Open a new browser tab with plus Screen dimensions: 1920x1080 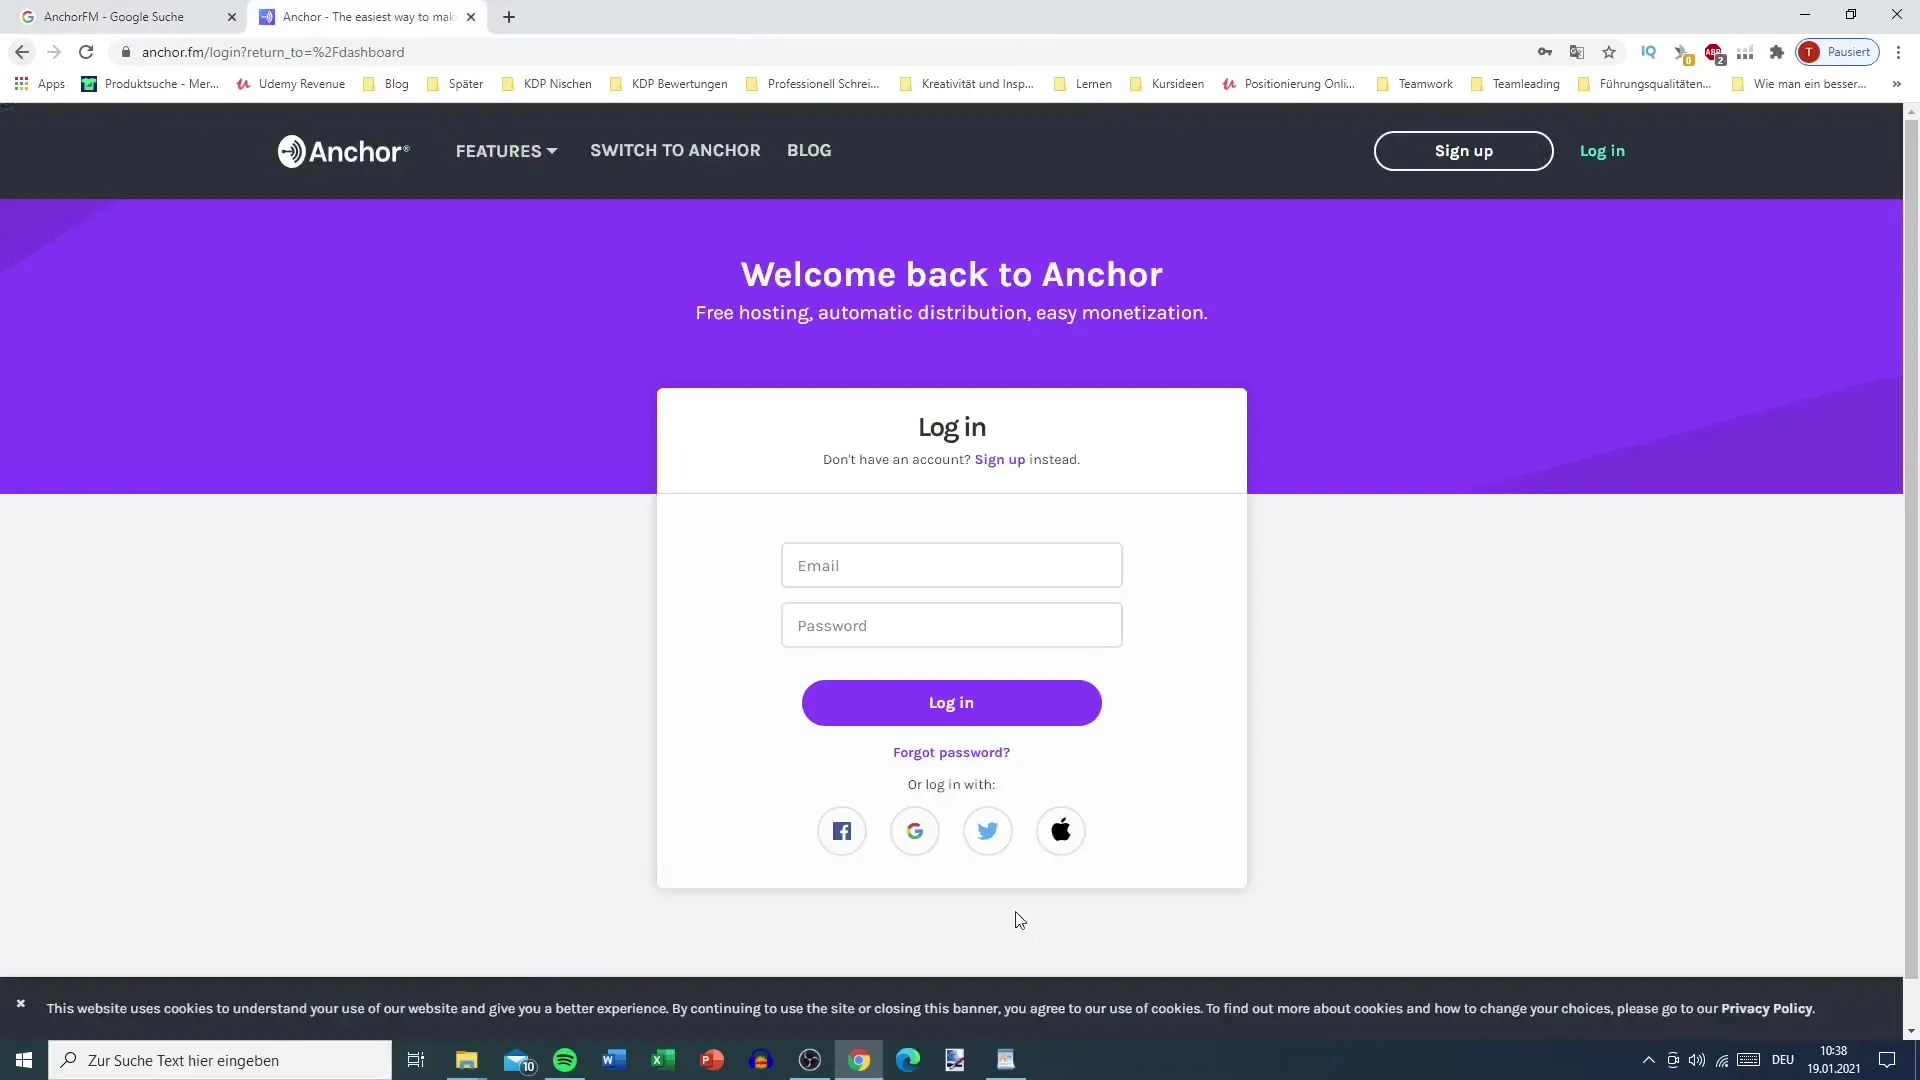pos(509,17)
